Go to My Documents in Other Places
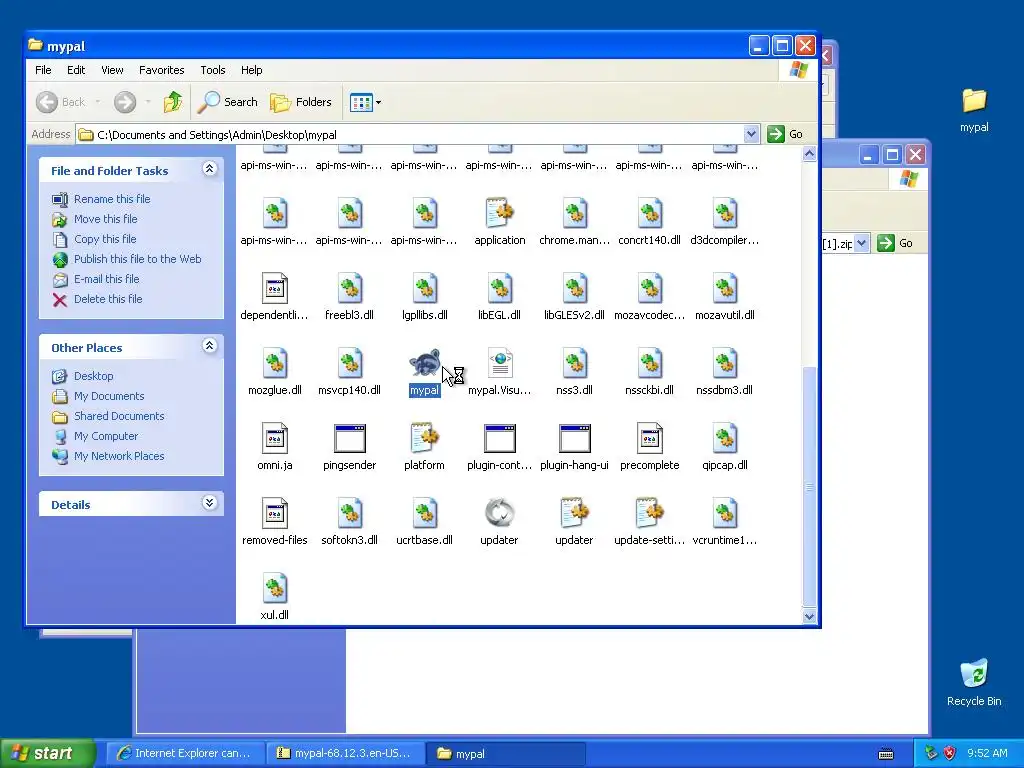The height and width of the screenshot is (768, 1024). (x=108, y=396)
